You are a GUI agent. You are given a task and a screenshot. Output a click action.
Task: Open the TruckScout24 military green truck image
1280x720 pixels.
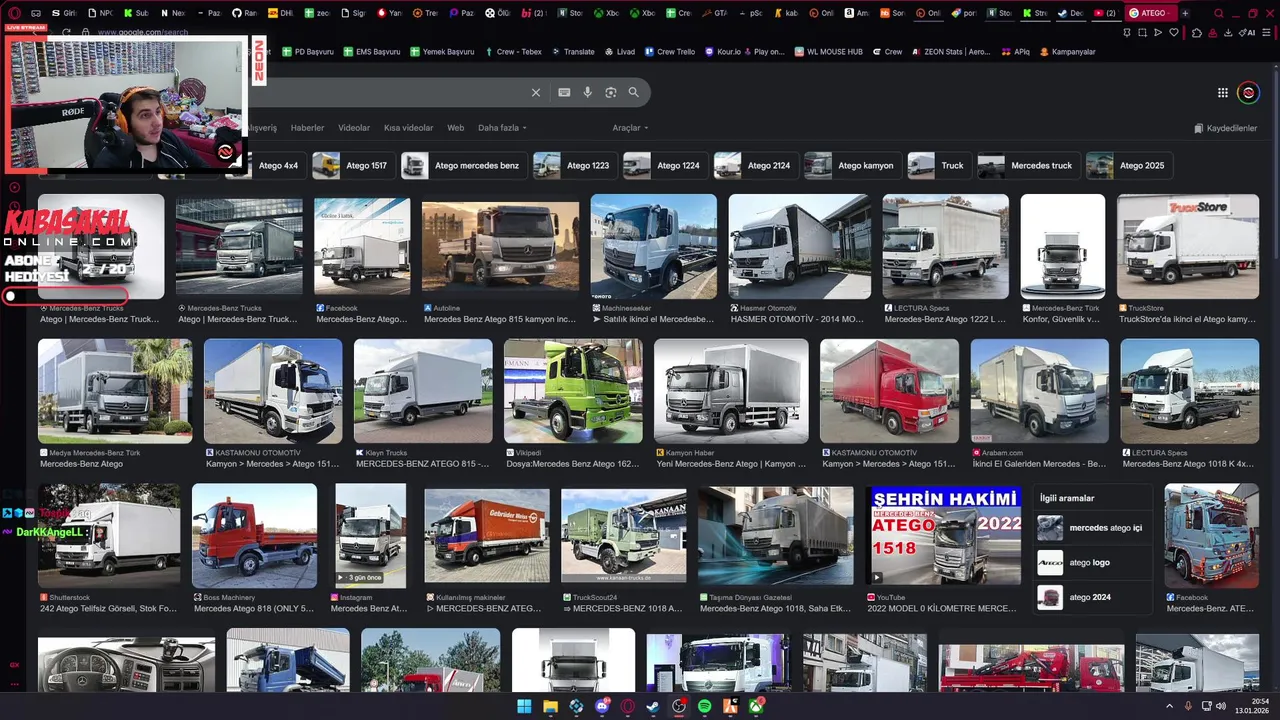click(623, 535)
